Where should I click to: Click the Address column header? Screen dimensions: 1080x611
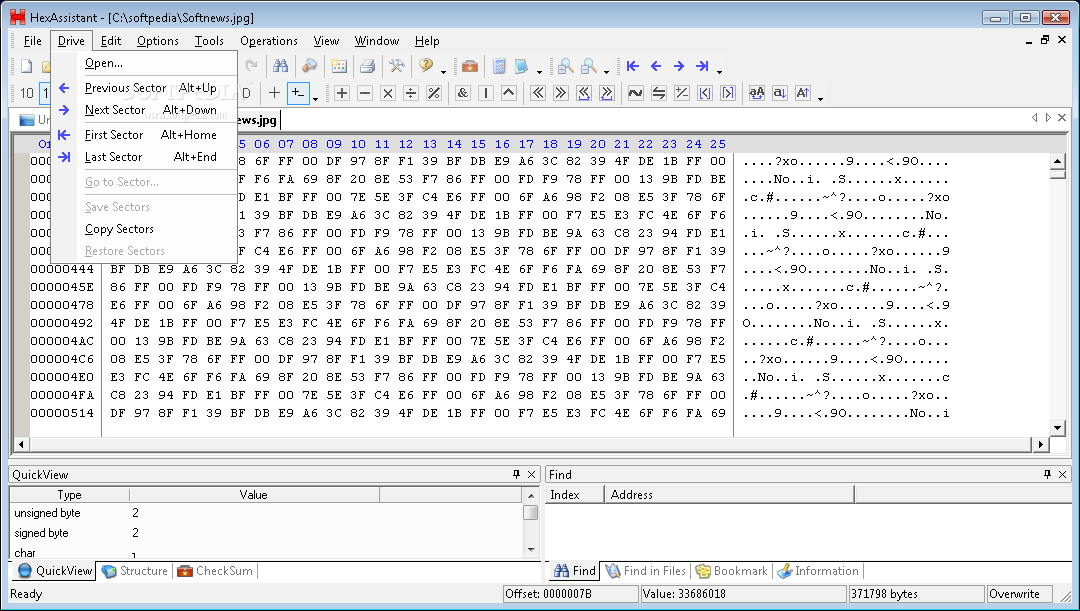pos(729,495)
